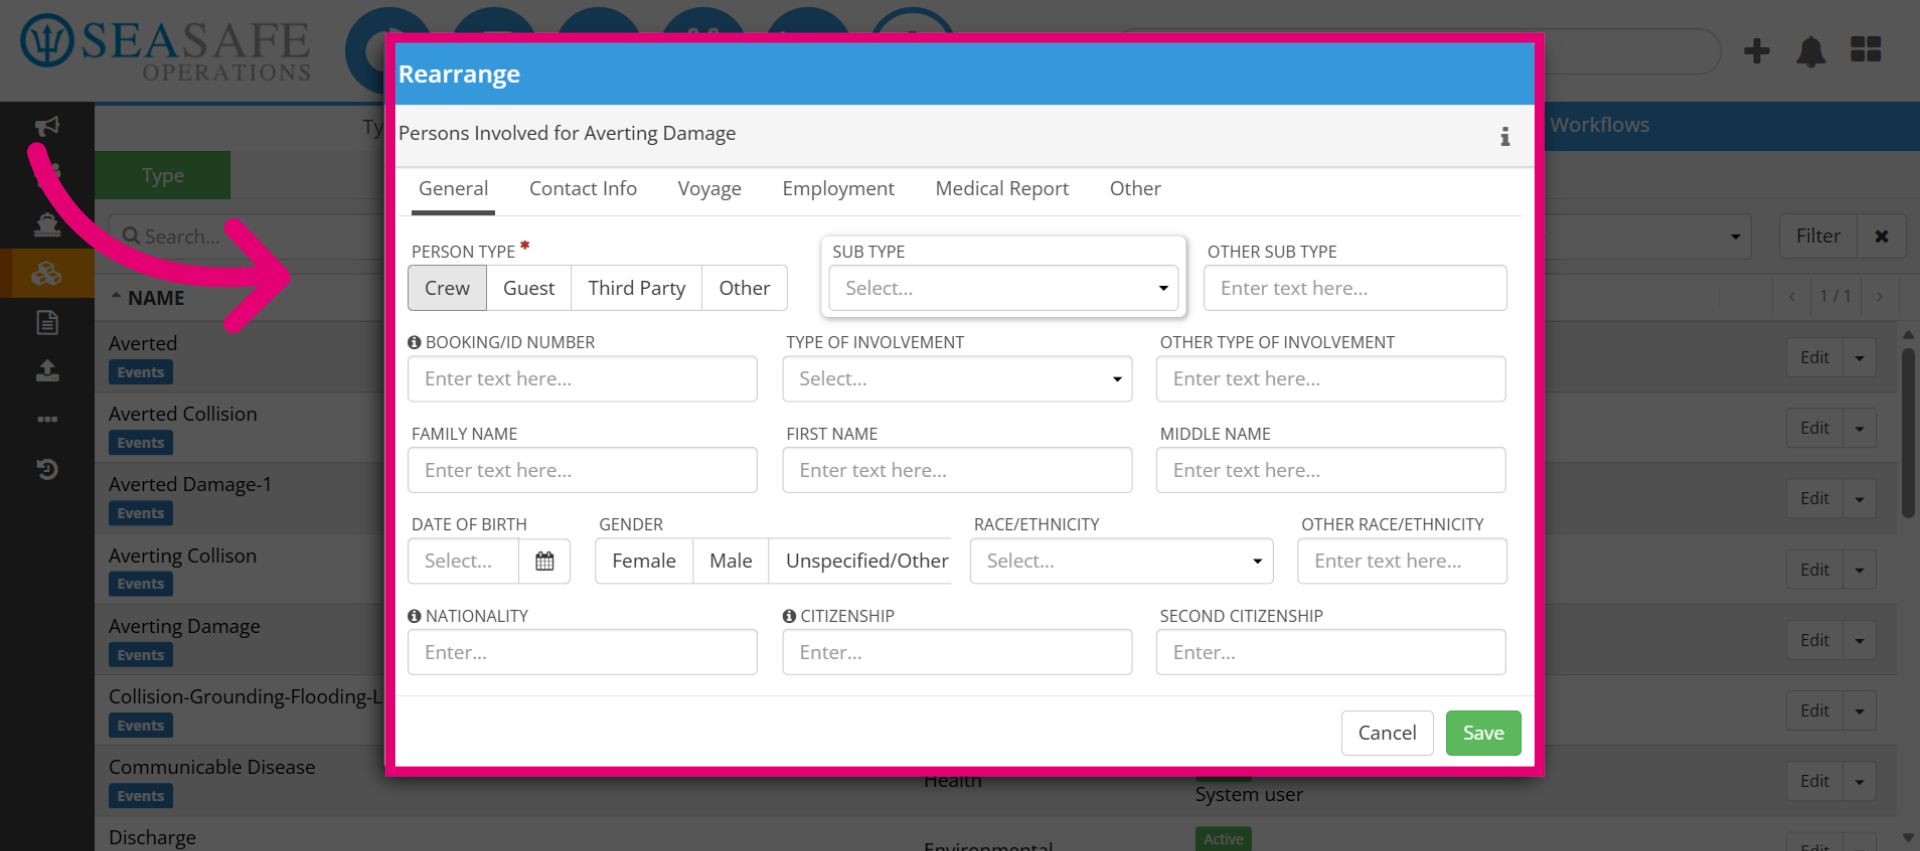Click the Booking/ID Number input field
Image resolution: width=1920 pixels, height=851 pixels.
click(582, 379)
